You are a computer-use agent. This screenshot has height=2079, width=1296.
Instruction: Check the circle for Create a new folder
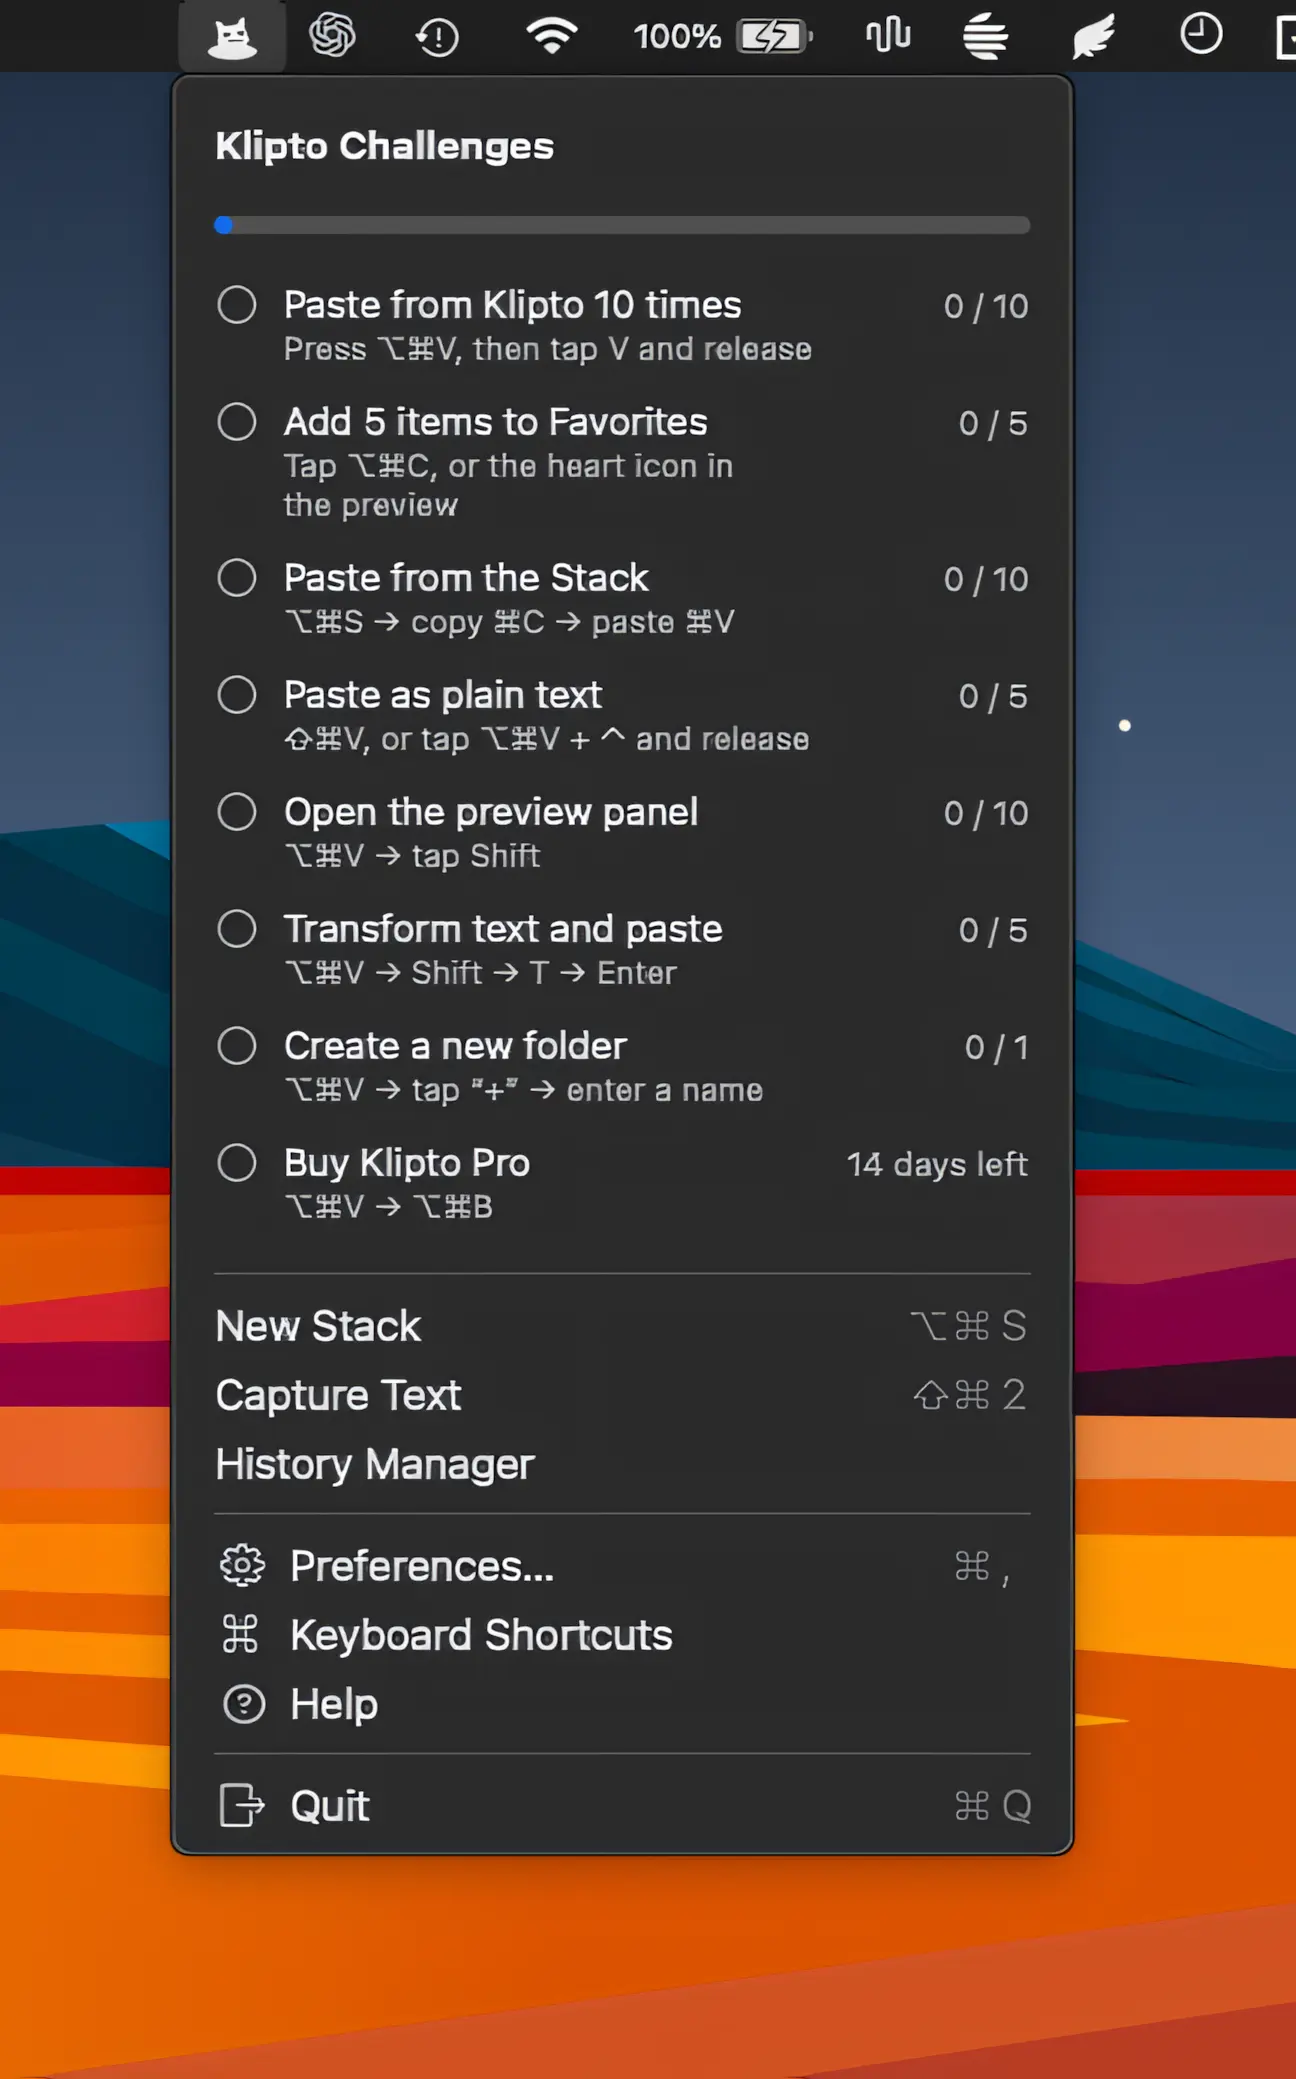pyautogui.click(x=237, y=1046)
